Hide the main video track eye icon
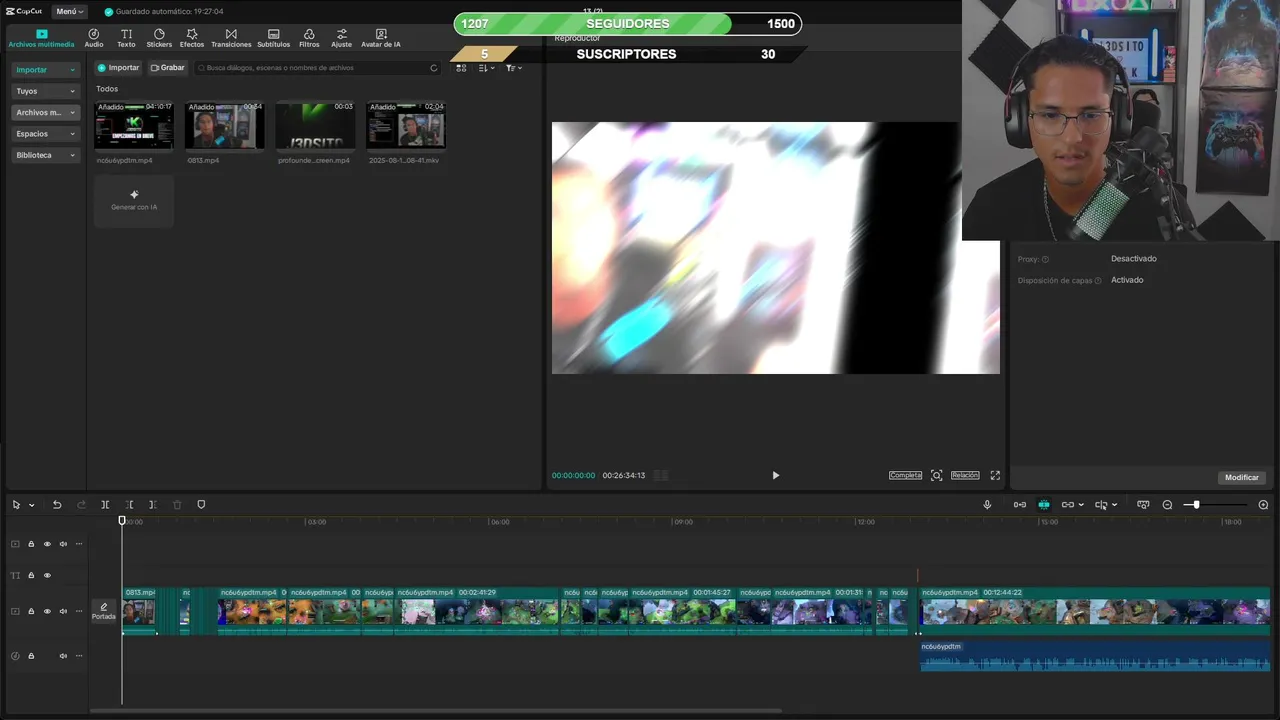This screenshot has height=720, width=1280. tap(47, 611)
